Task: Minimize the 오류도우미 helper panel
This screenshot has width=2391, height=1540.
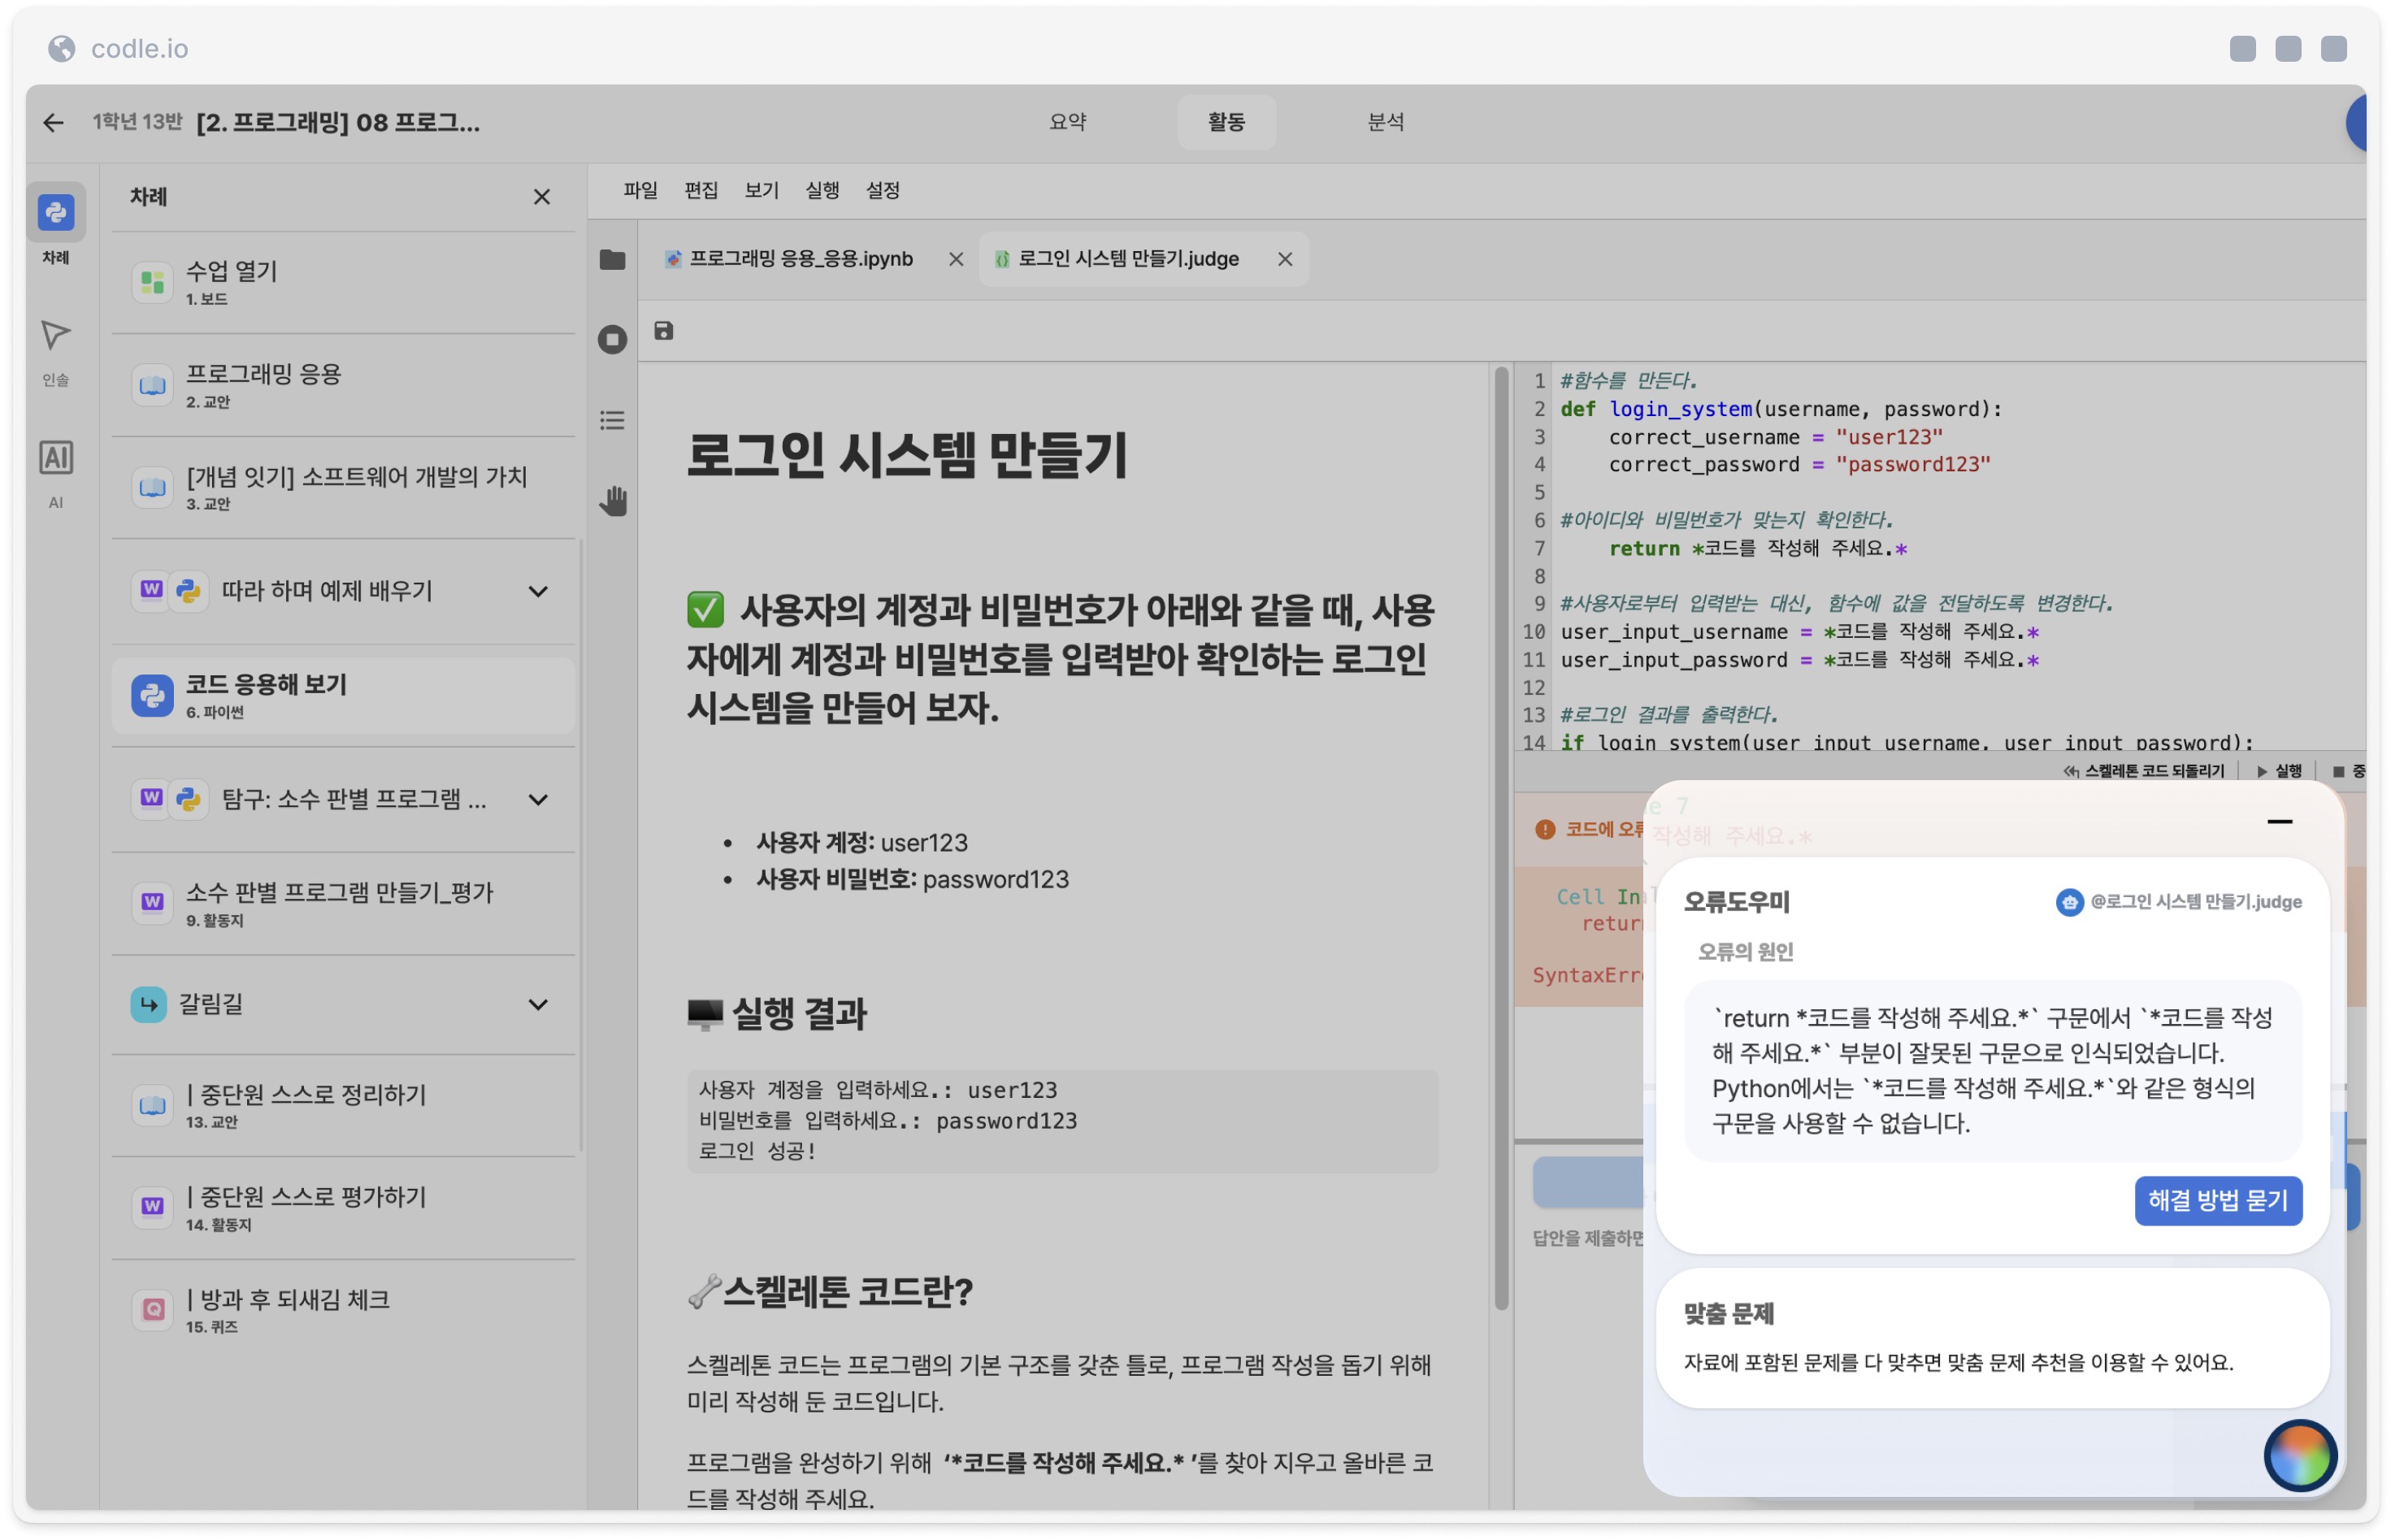Action: click(2279, 821)
